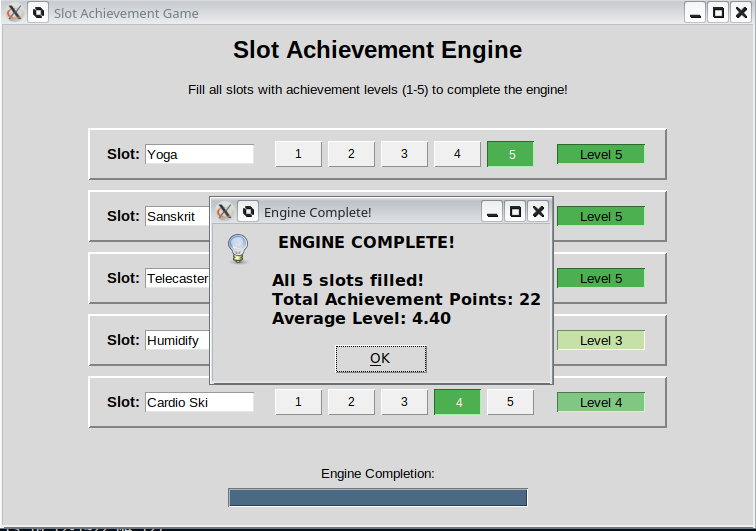756x531 pixels.
Task: Click the pin icon in the main window title bar
Action: coord(38,13)
